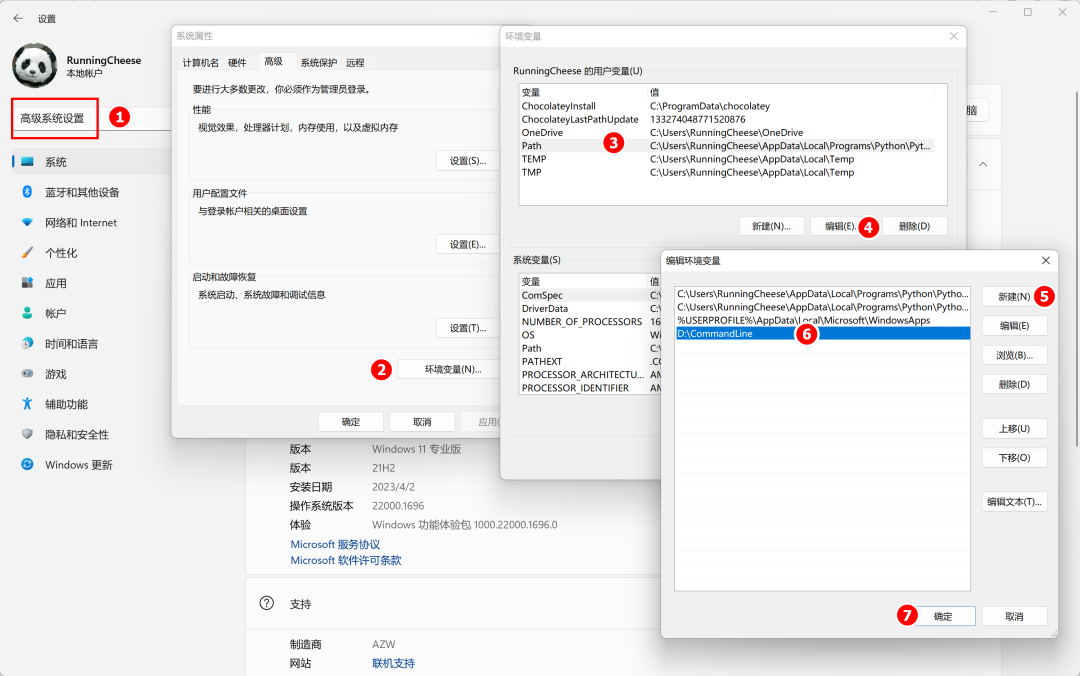
Task: Open Windows 更新 page
Action: (x=78, y=465)
